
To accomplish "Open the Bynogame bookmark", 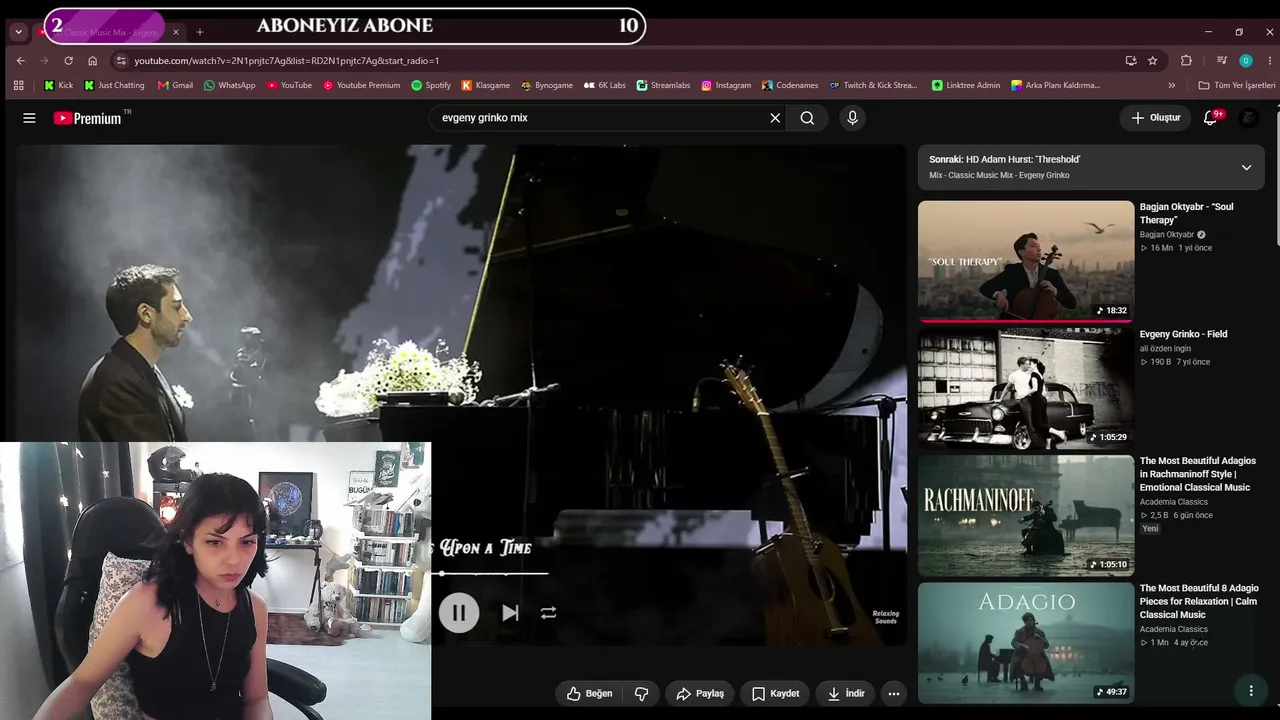I will pyautogui.click(x=547, y=85).
